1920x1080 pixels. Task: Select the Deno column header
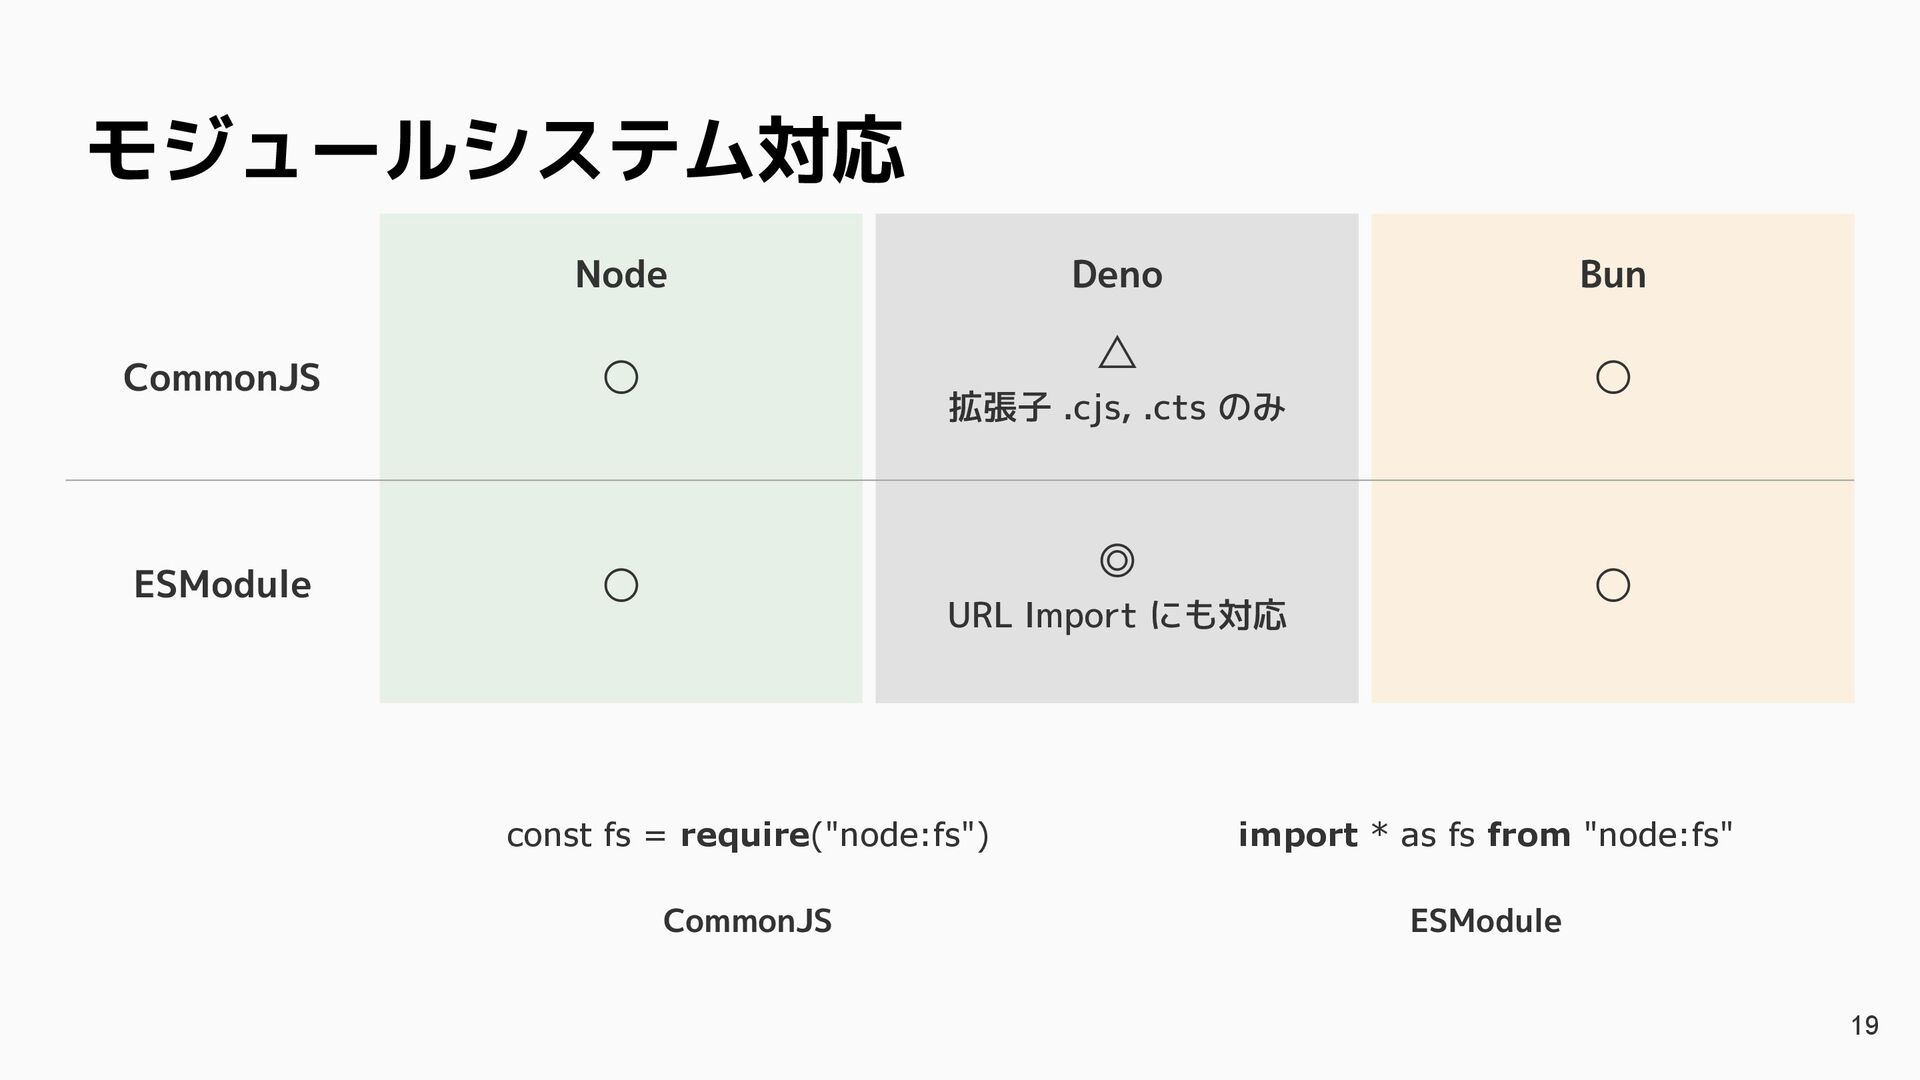(x=1117, y=274)
